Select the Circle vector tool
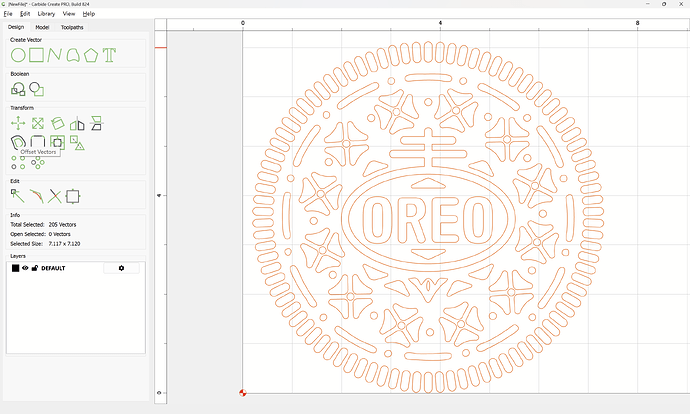 (x=18, y=55)
